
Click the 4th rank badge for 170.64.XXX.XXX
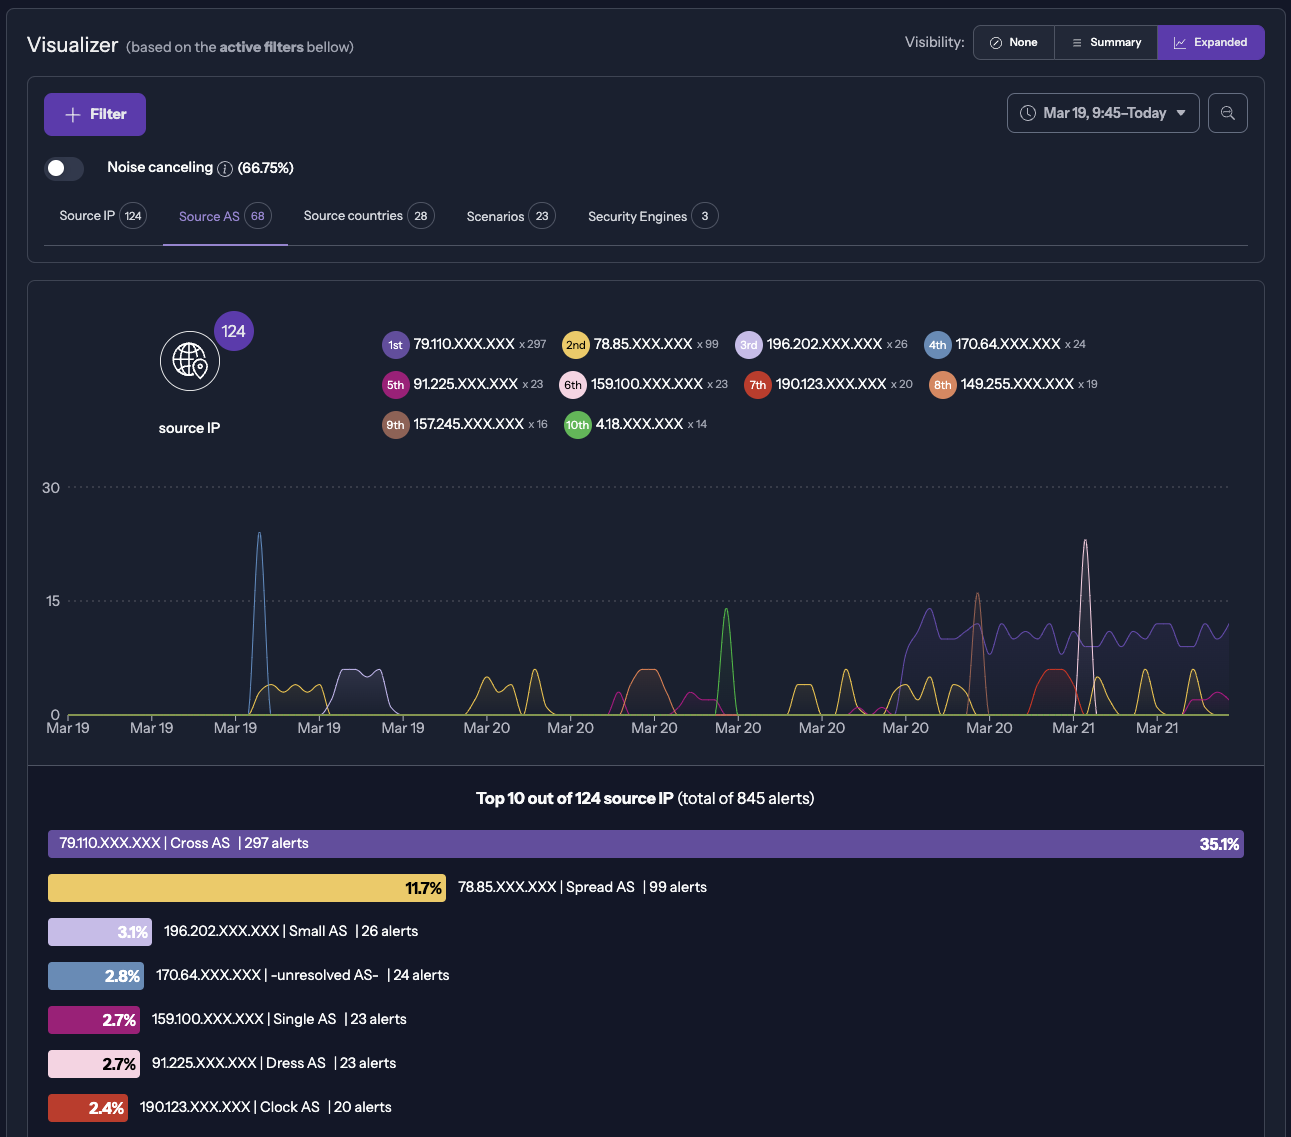[937, 345]
